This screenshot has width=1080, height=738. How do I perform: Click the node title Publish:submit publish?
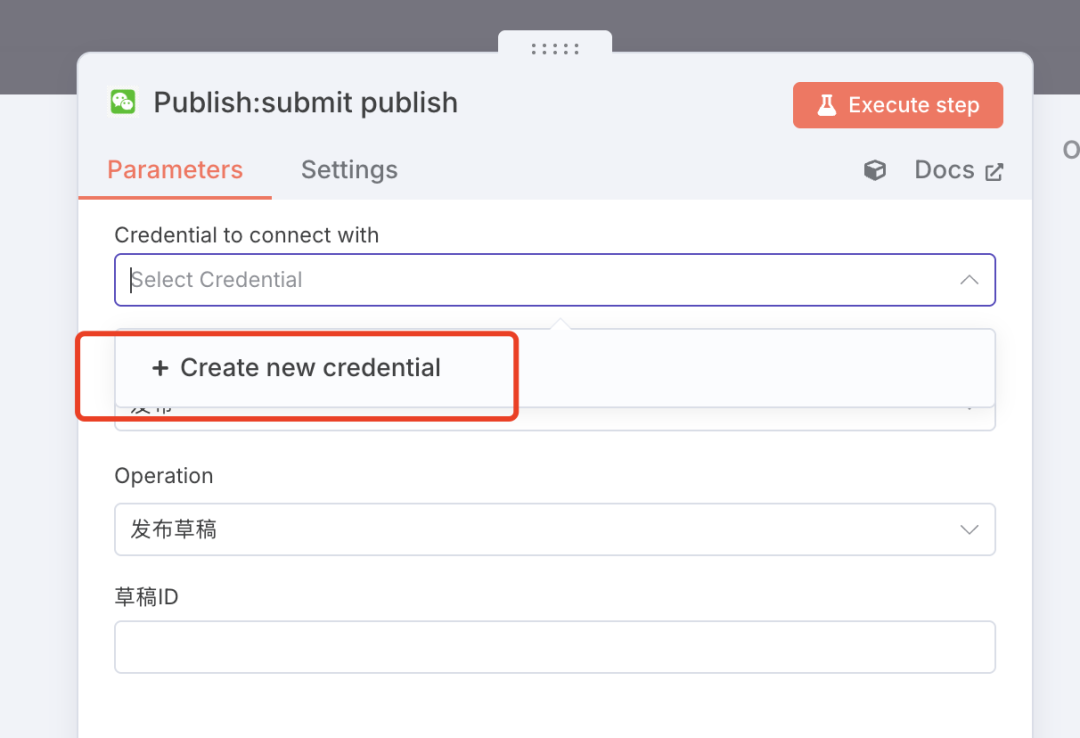tap(305, 103)
